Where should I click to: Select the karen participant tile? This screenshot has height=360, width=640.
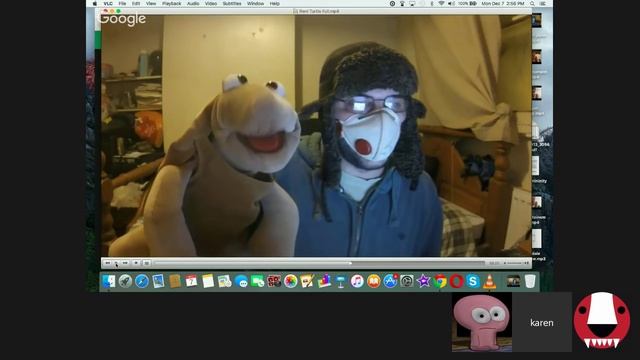coord(542,322)
